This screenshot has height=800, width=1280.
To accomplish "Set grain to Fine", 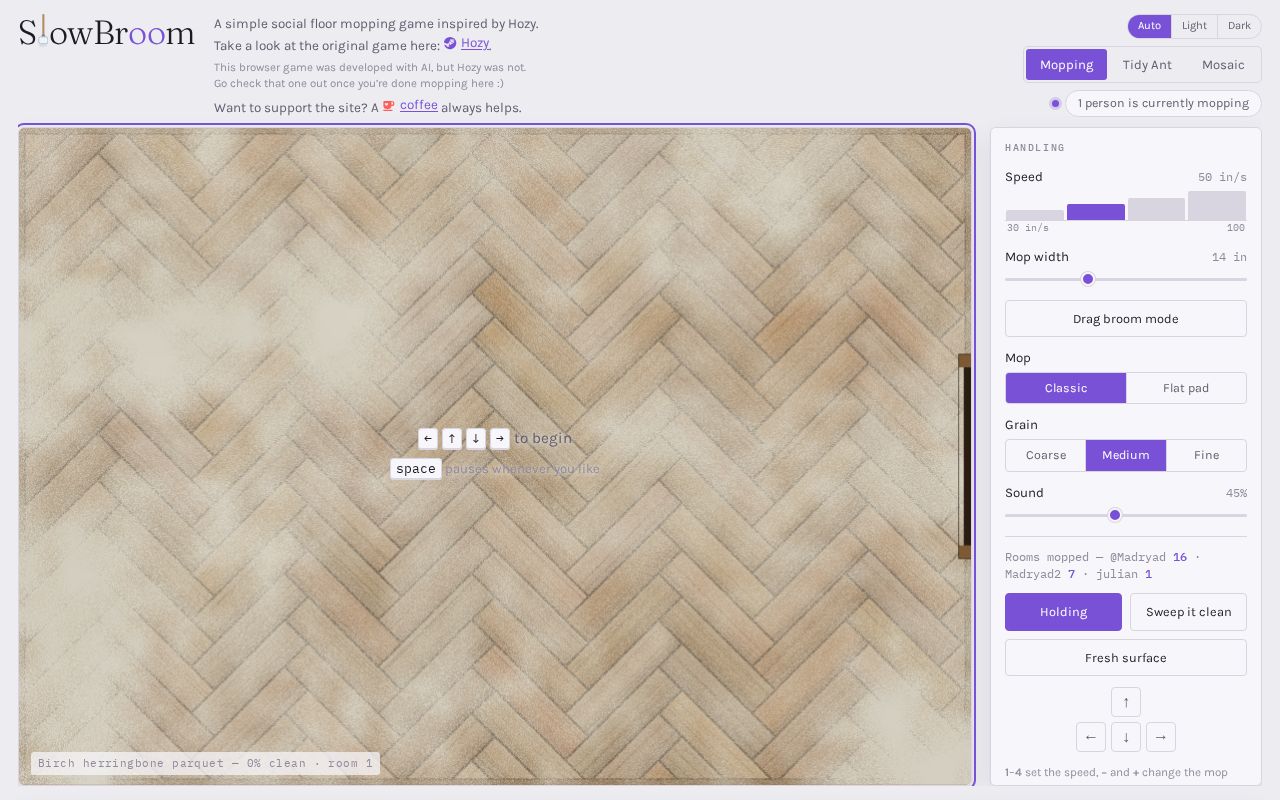I will pyautogui.click(x=1206, y=455).
